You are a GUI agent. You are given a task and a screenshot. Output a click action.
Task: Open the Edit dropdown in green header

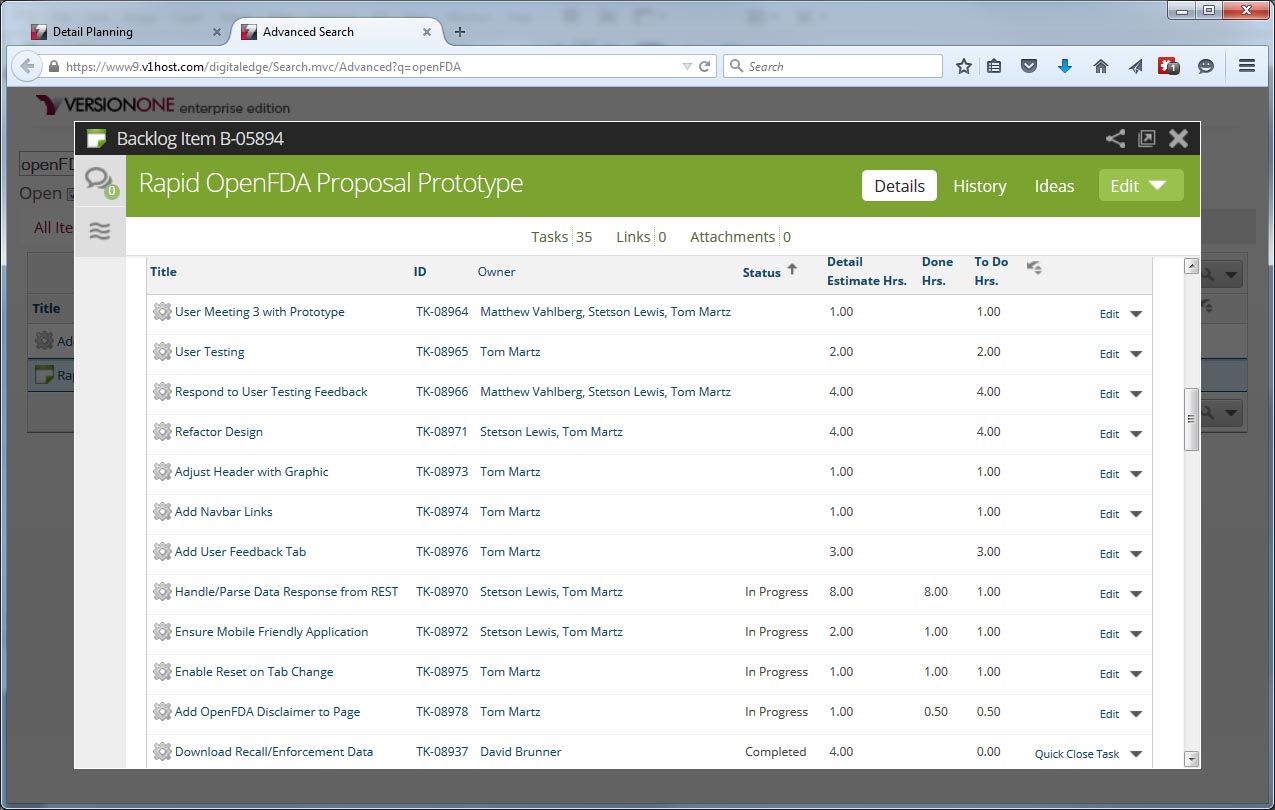[1141, 185]
